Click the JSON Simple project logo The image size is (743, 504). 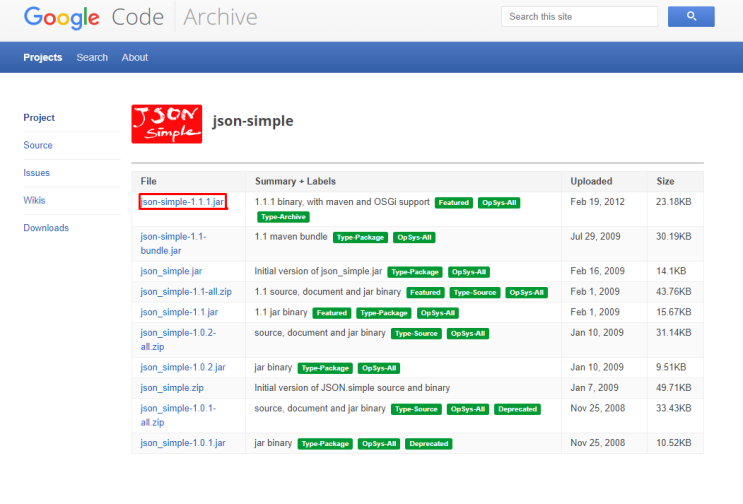coord(166,122)
